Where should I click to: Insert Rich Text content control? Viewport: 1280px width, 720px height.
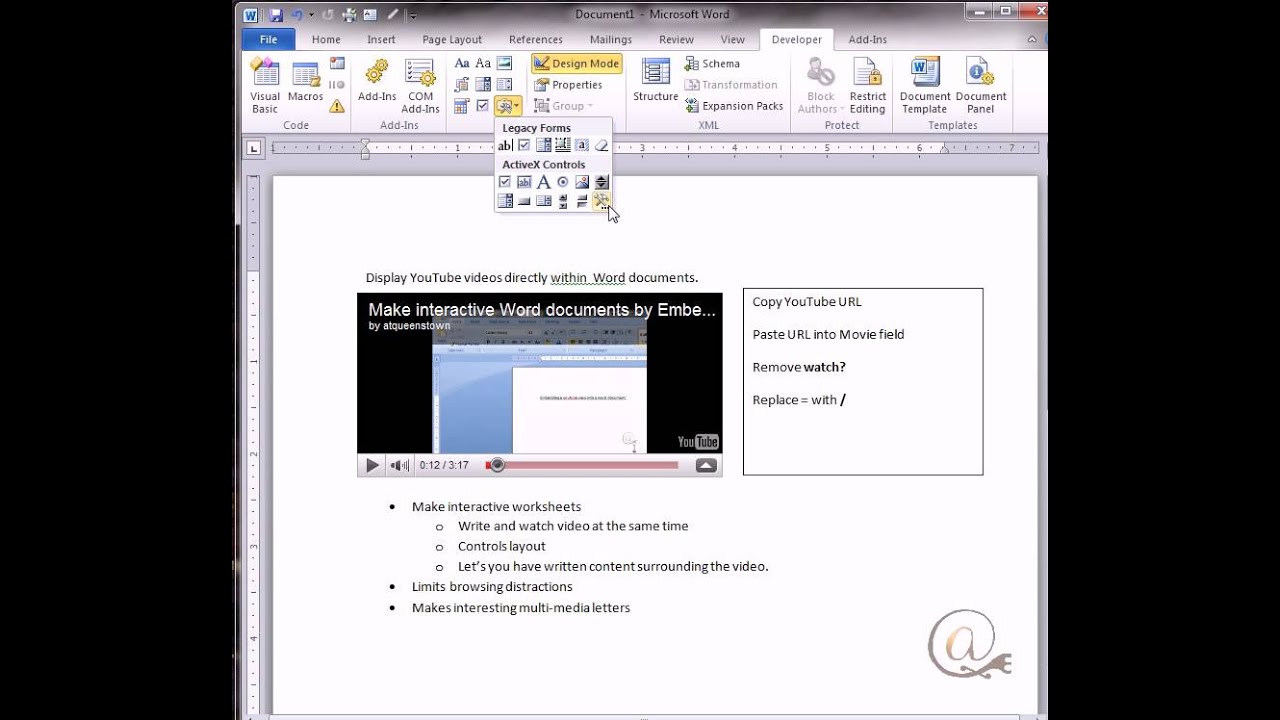[462, 63]
